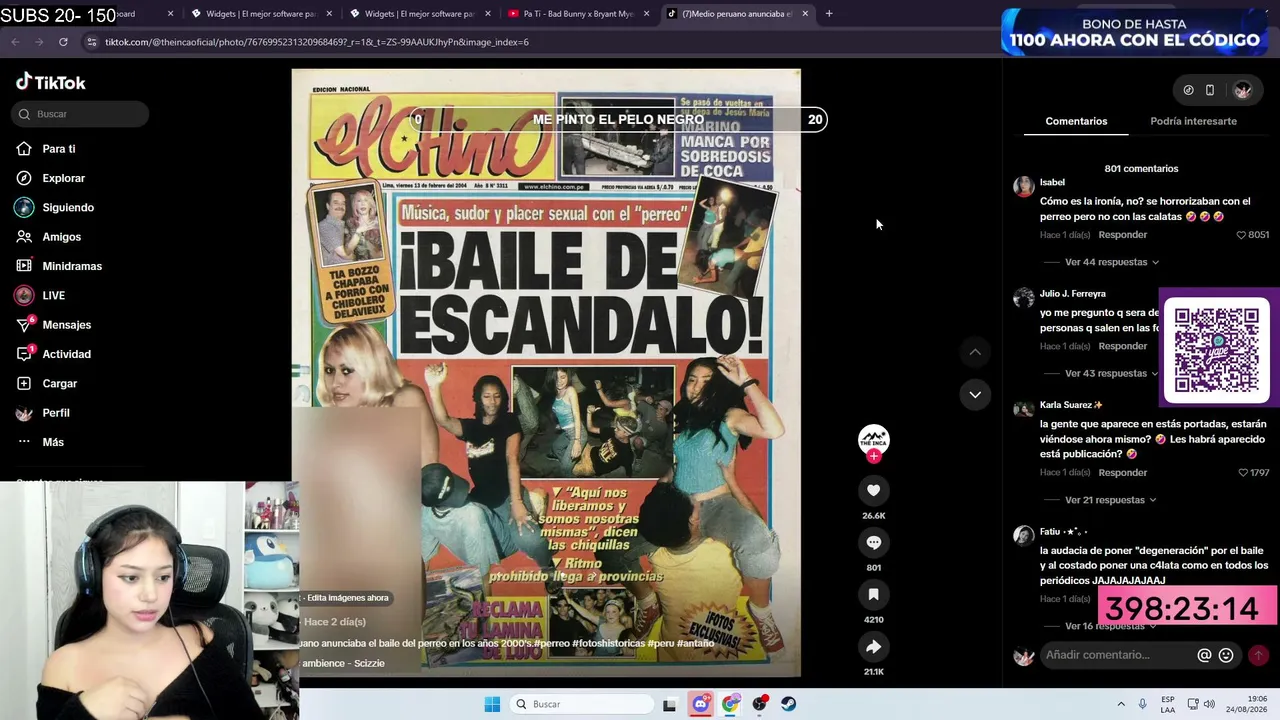
Task: Reload the page in the browser
Action: 63,42
